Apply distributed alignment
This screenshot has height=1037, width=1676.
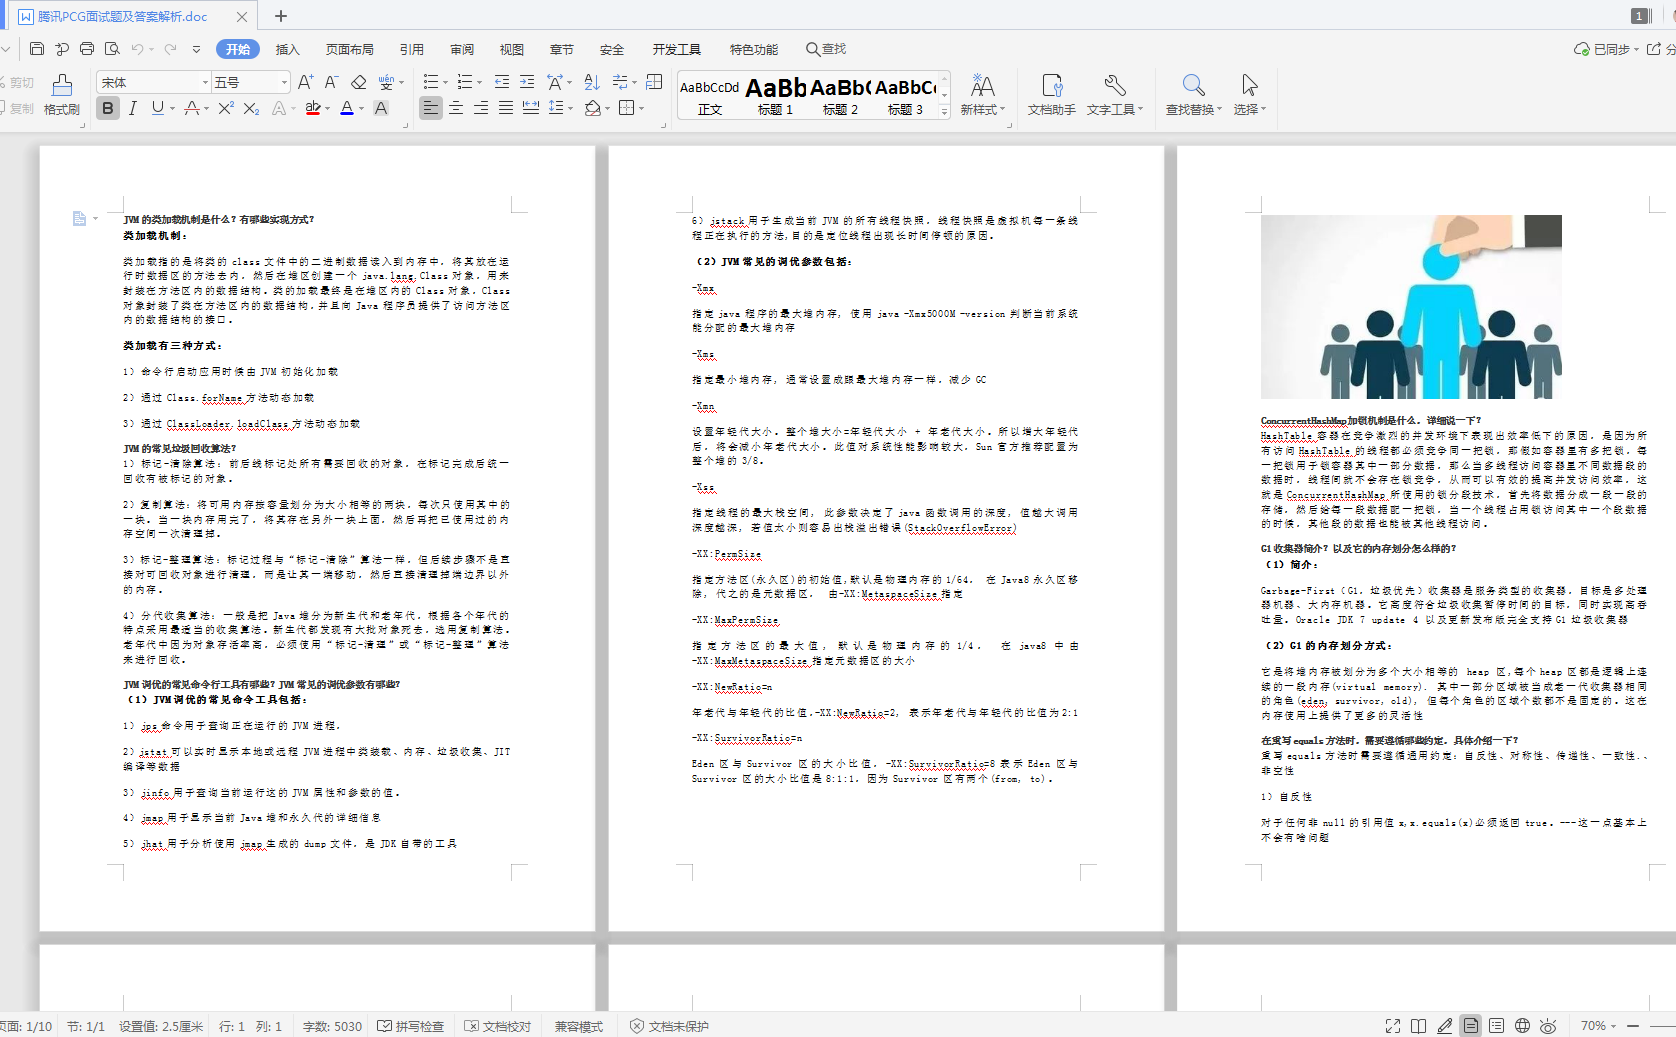[531, 108]
